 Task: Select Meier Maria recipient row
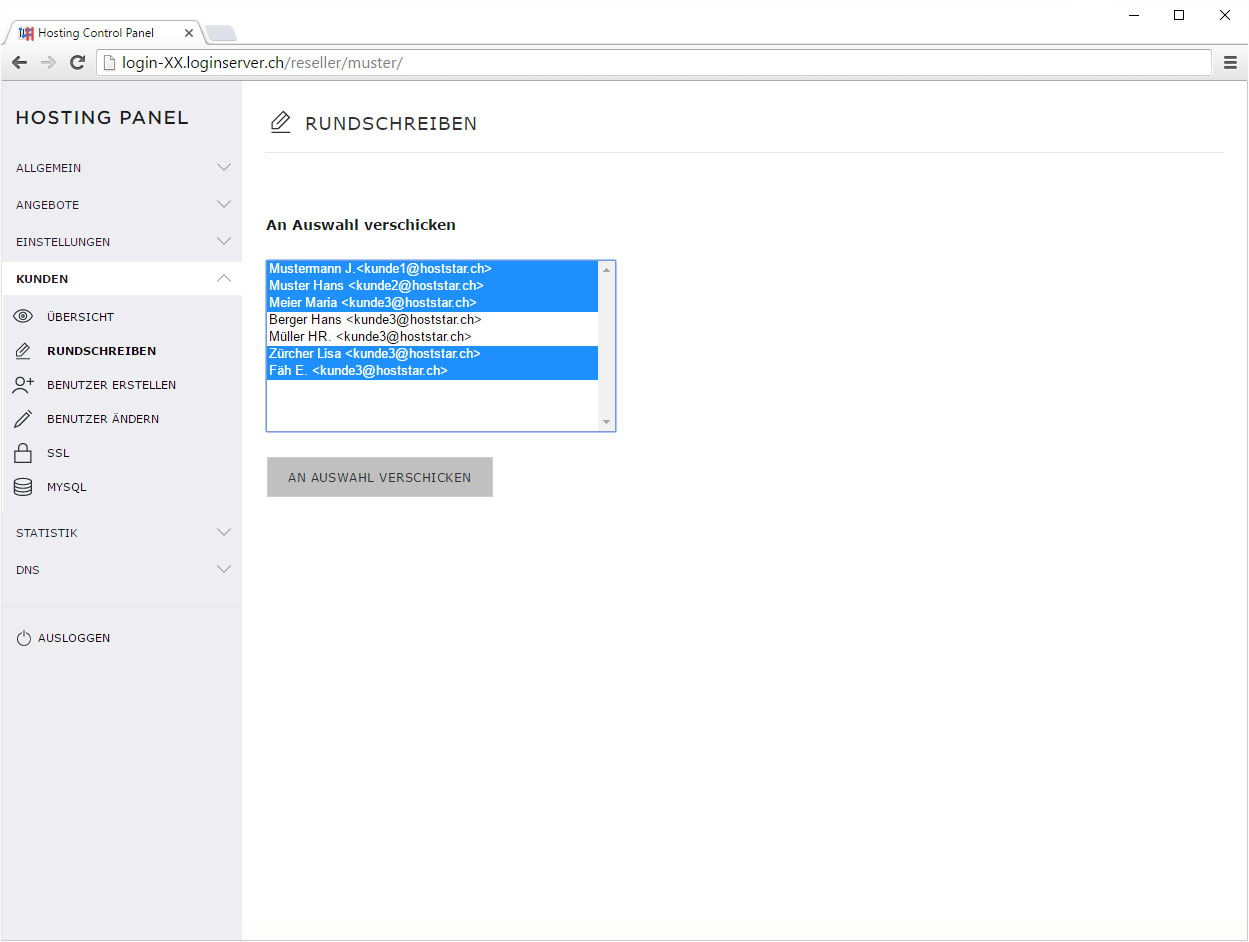[432, 303]
